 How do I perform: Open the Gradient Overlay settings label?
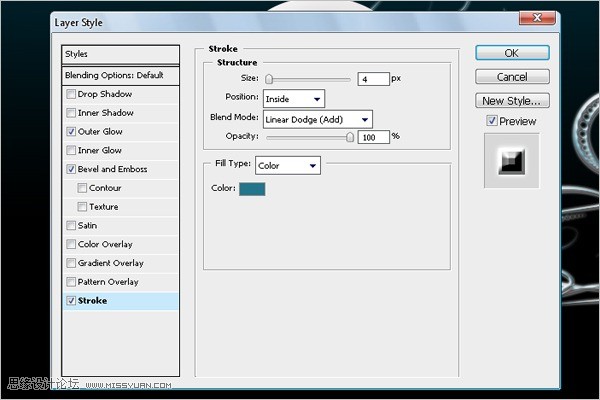tap(111, 263)
